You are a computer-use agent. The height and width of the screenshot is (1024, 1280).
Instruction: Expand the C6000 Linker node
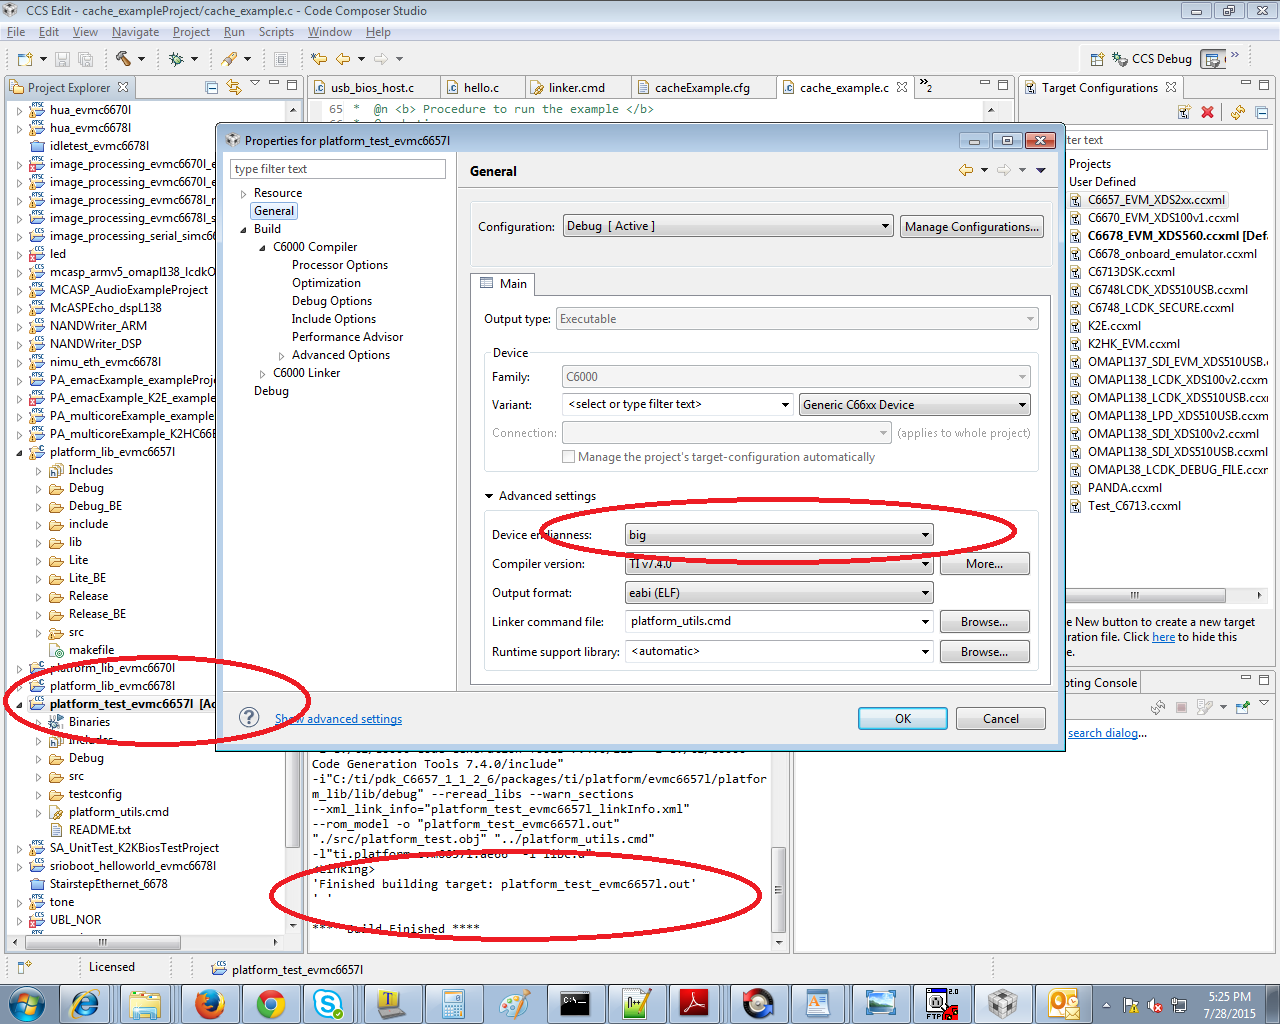pyautogui.click(x=262, y=374)
